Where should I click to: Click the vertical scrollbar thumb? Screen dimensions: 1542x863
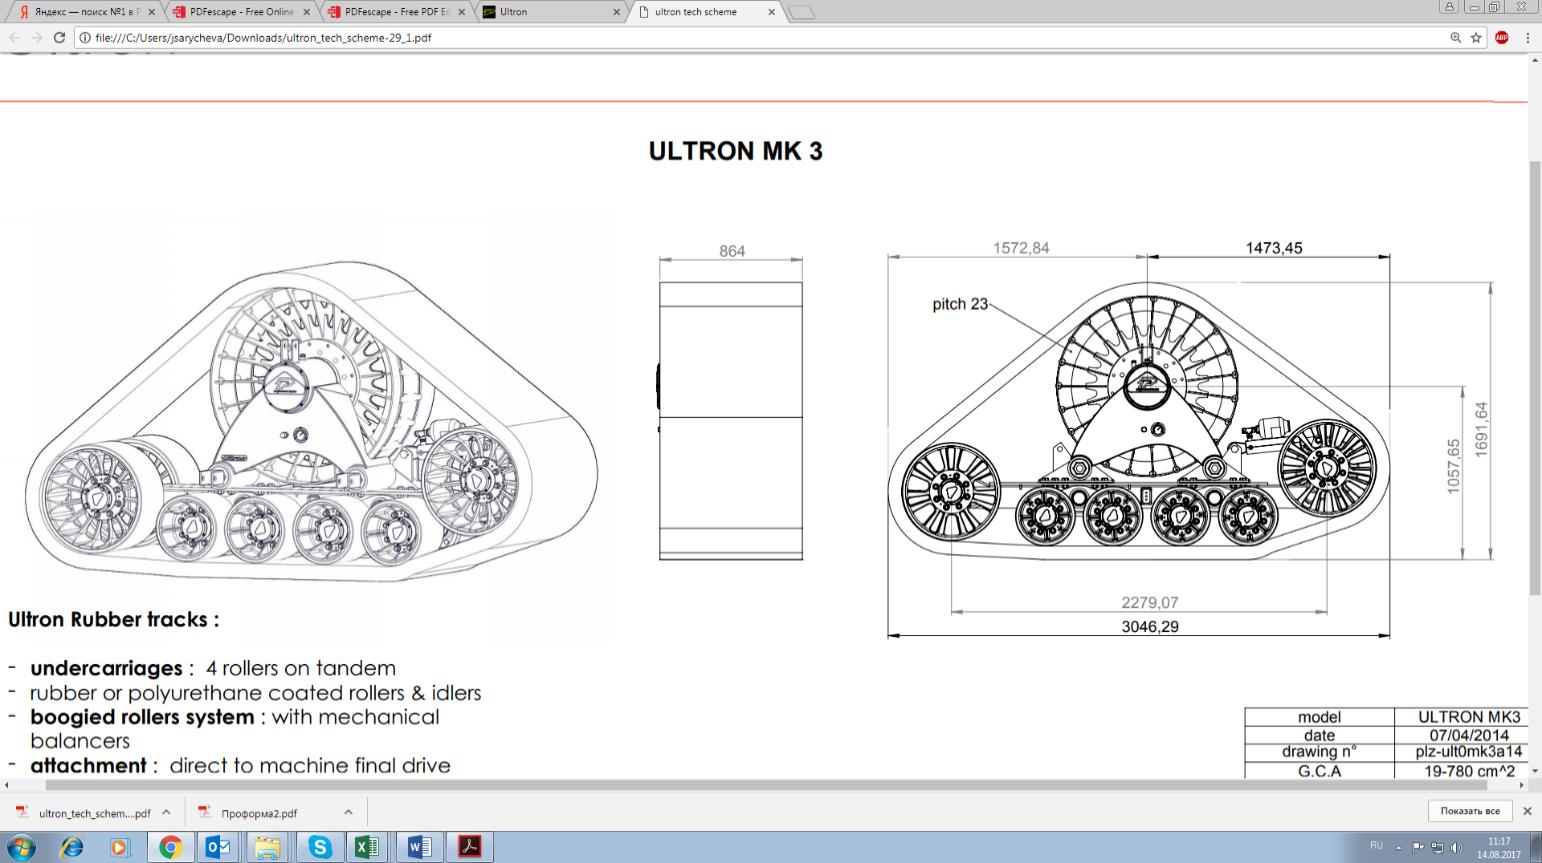1536,378
